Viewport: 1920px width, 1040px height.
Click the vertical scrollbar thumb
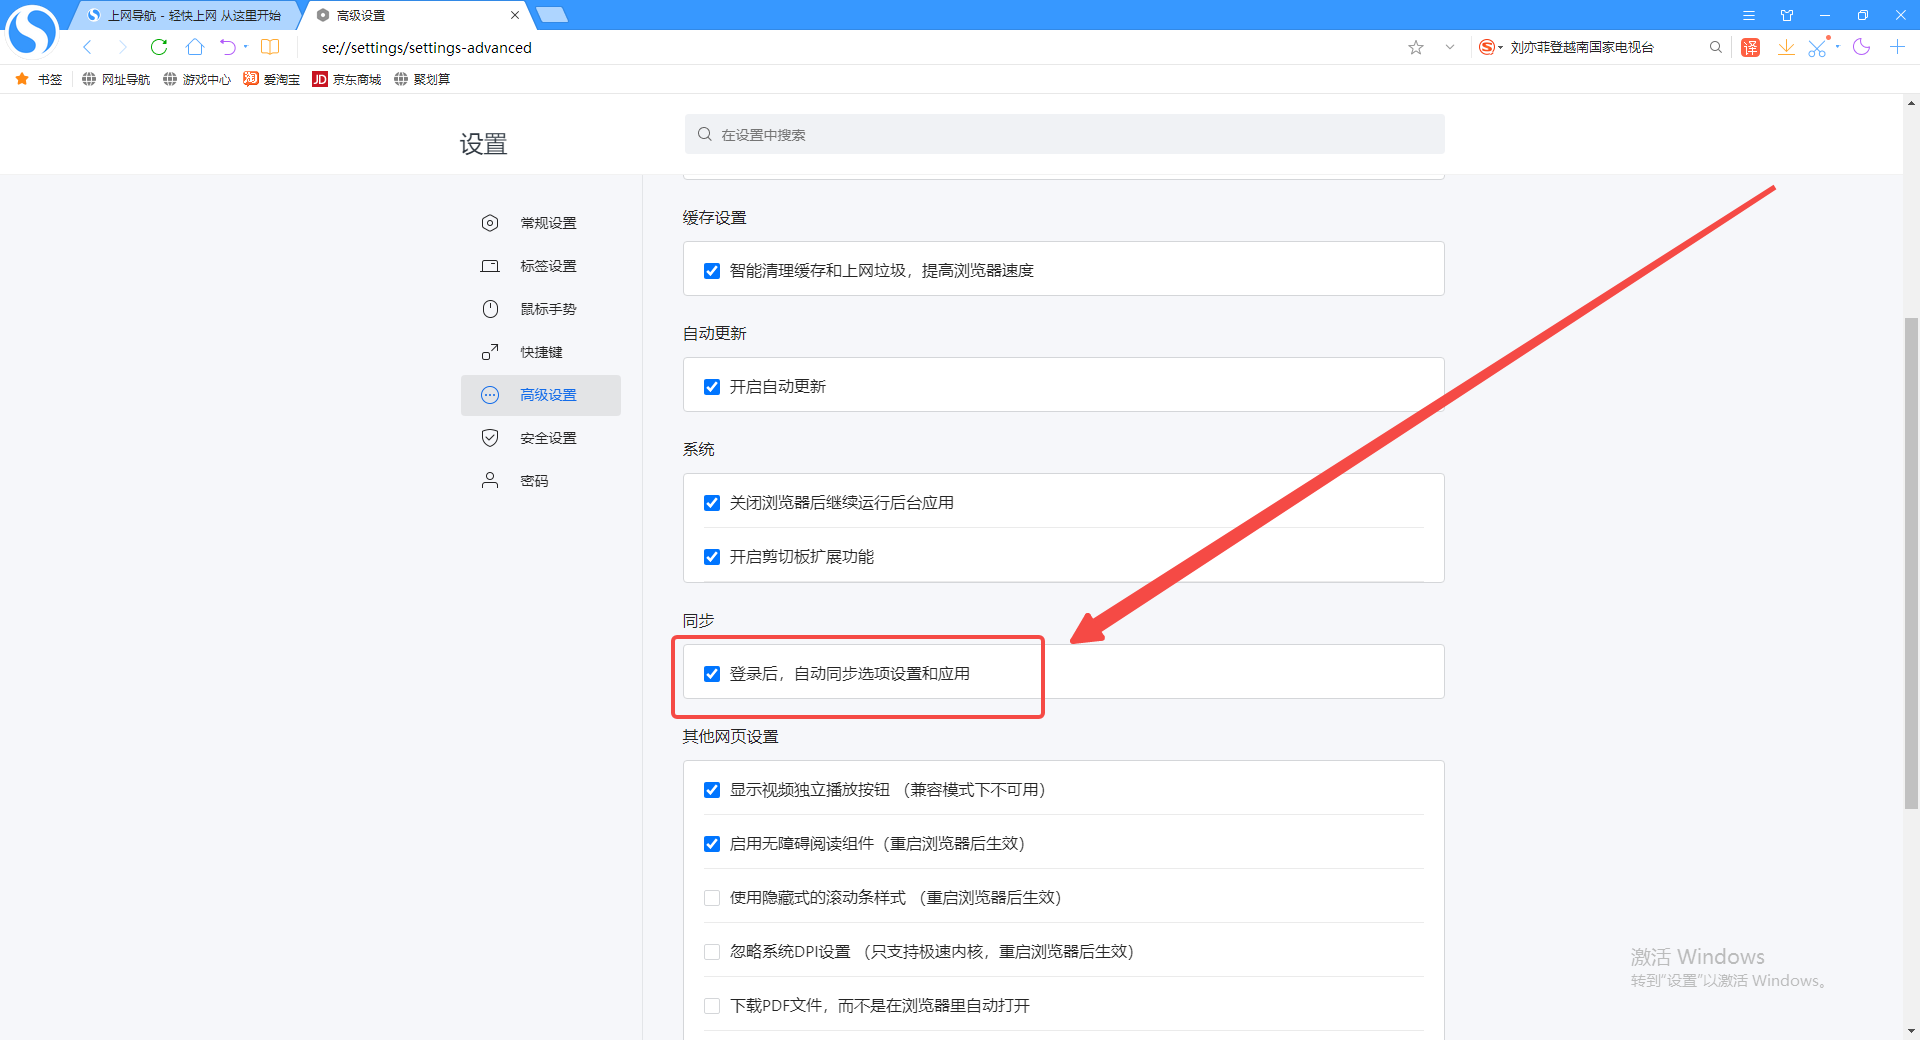(1911, 563)
